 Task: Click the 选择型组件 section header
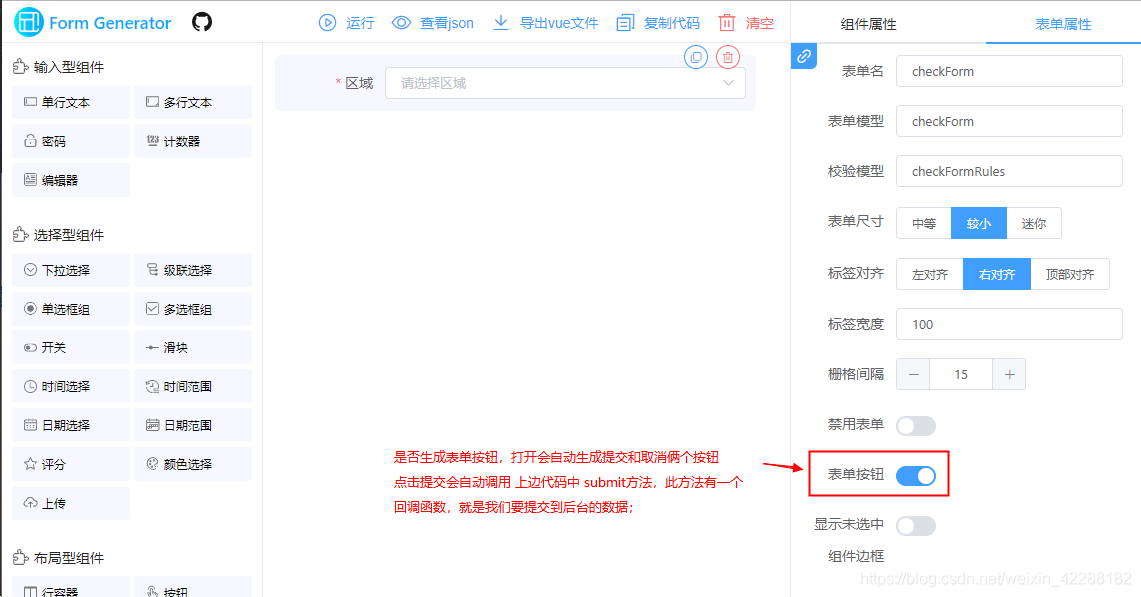[59, 234]
